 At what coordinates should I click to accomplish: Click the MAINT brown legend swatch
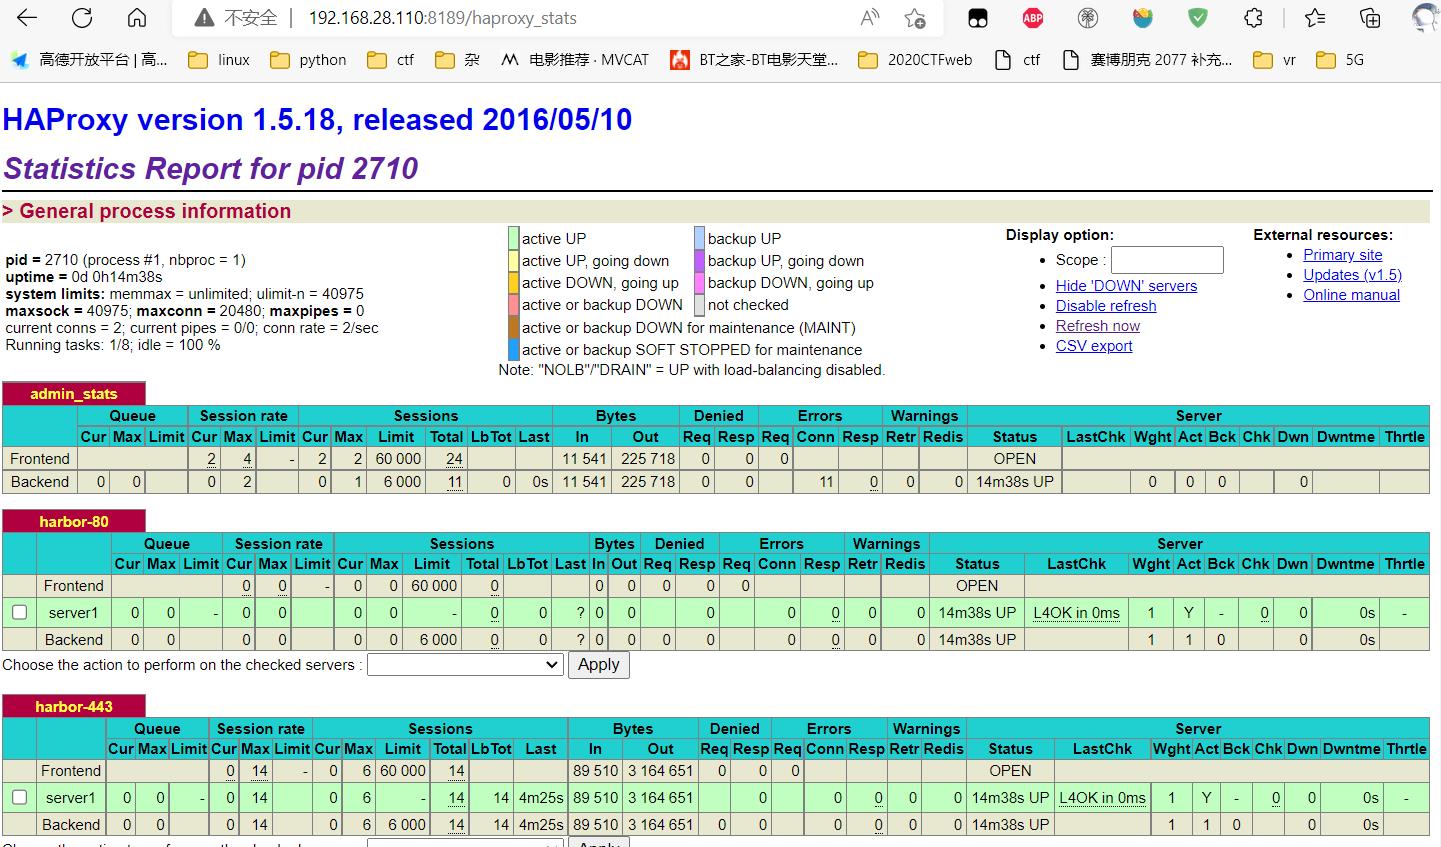tap(513, 327)
